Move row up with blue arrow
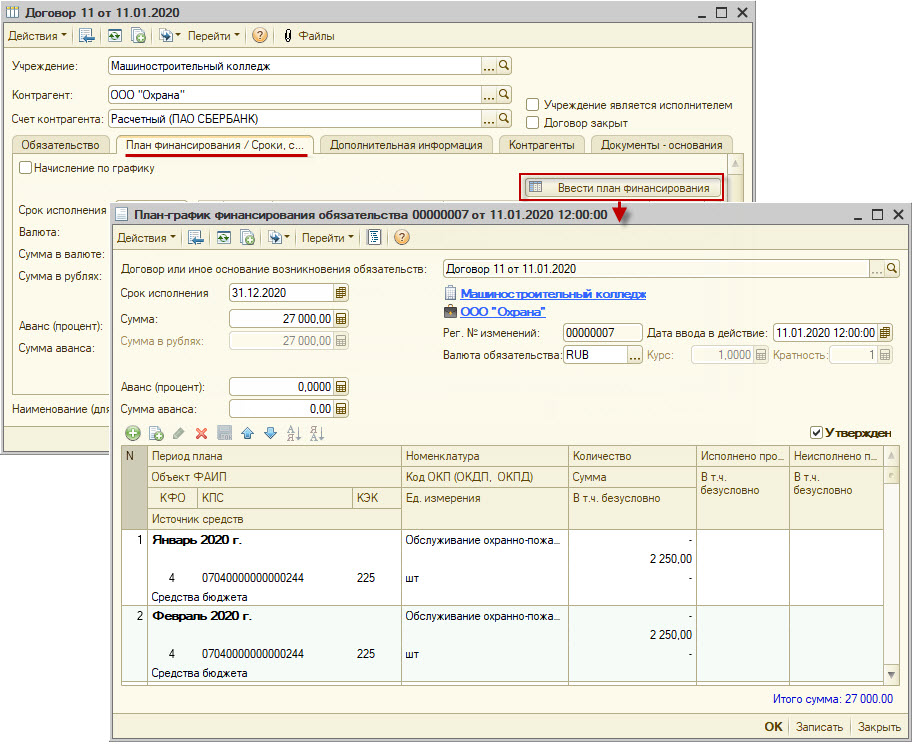The width and height of the screenshot is (913, 744). pos(246,433)
